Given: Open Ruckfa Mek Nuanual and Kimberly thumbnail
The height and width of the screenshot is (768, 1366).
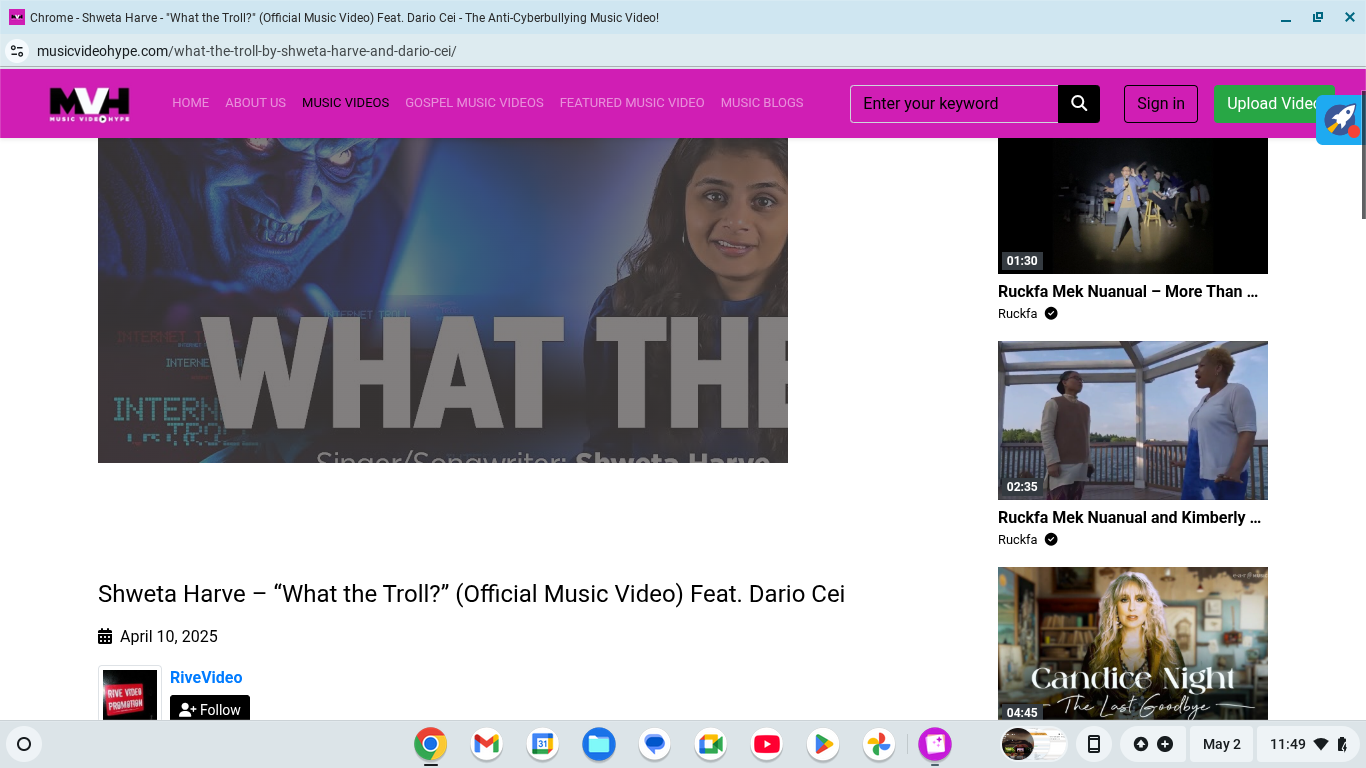Looking at the screenshot, I should tap(1133, 420).
